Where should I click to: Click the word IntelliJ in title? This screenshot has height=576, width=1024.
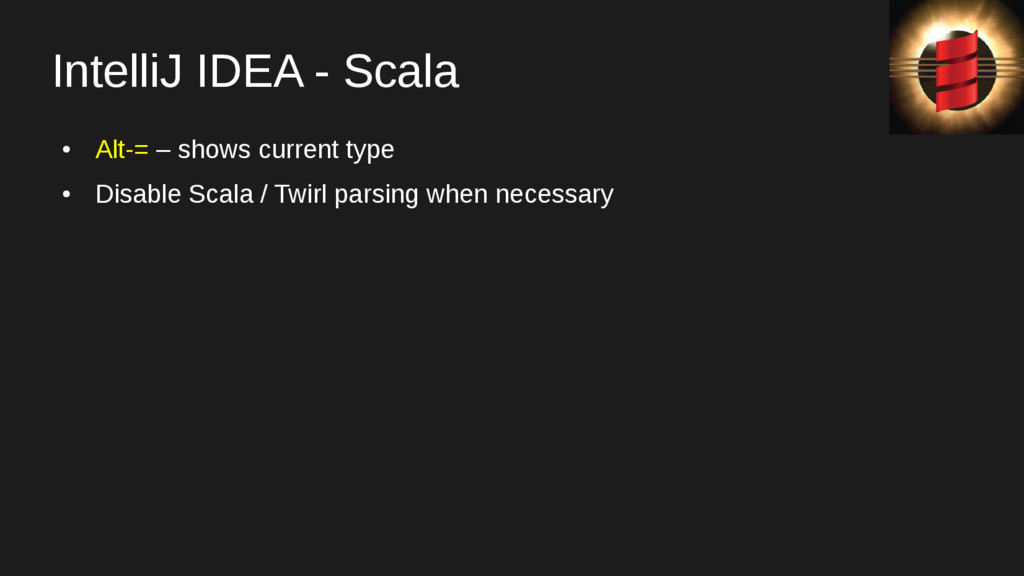pyautogui.click(x=118, y=72)
